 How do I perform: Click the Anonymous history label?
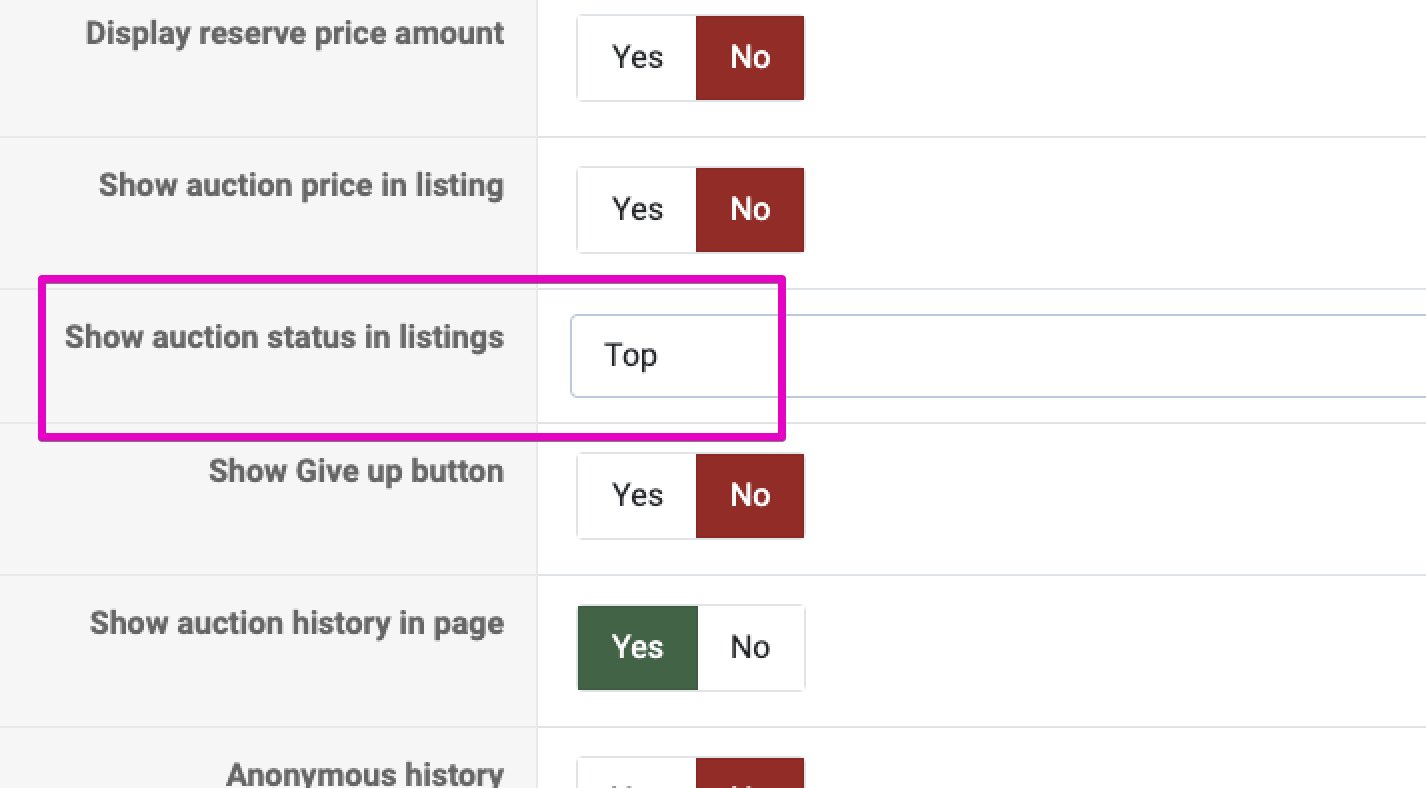(364, 773)
